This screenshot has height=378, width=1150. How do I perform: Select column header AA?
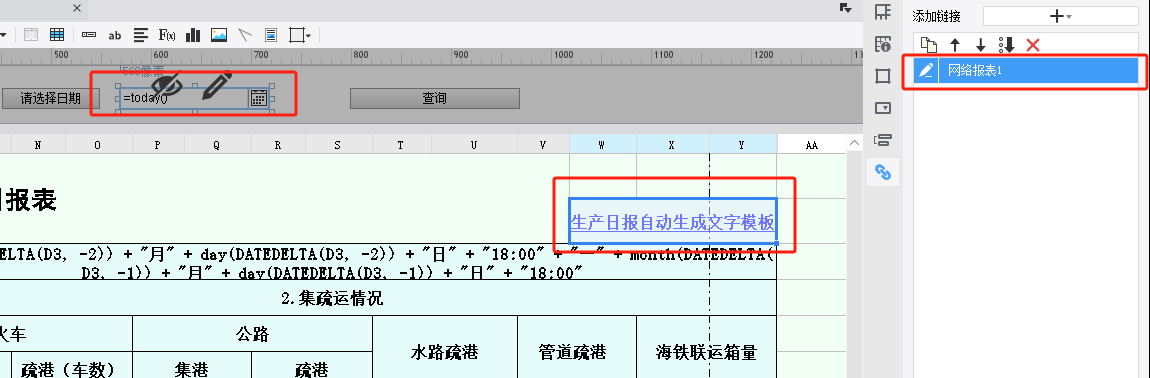click(812, 145)
